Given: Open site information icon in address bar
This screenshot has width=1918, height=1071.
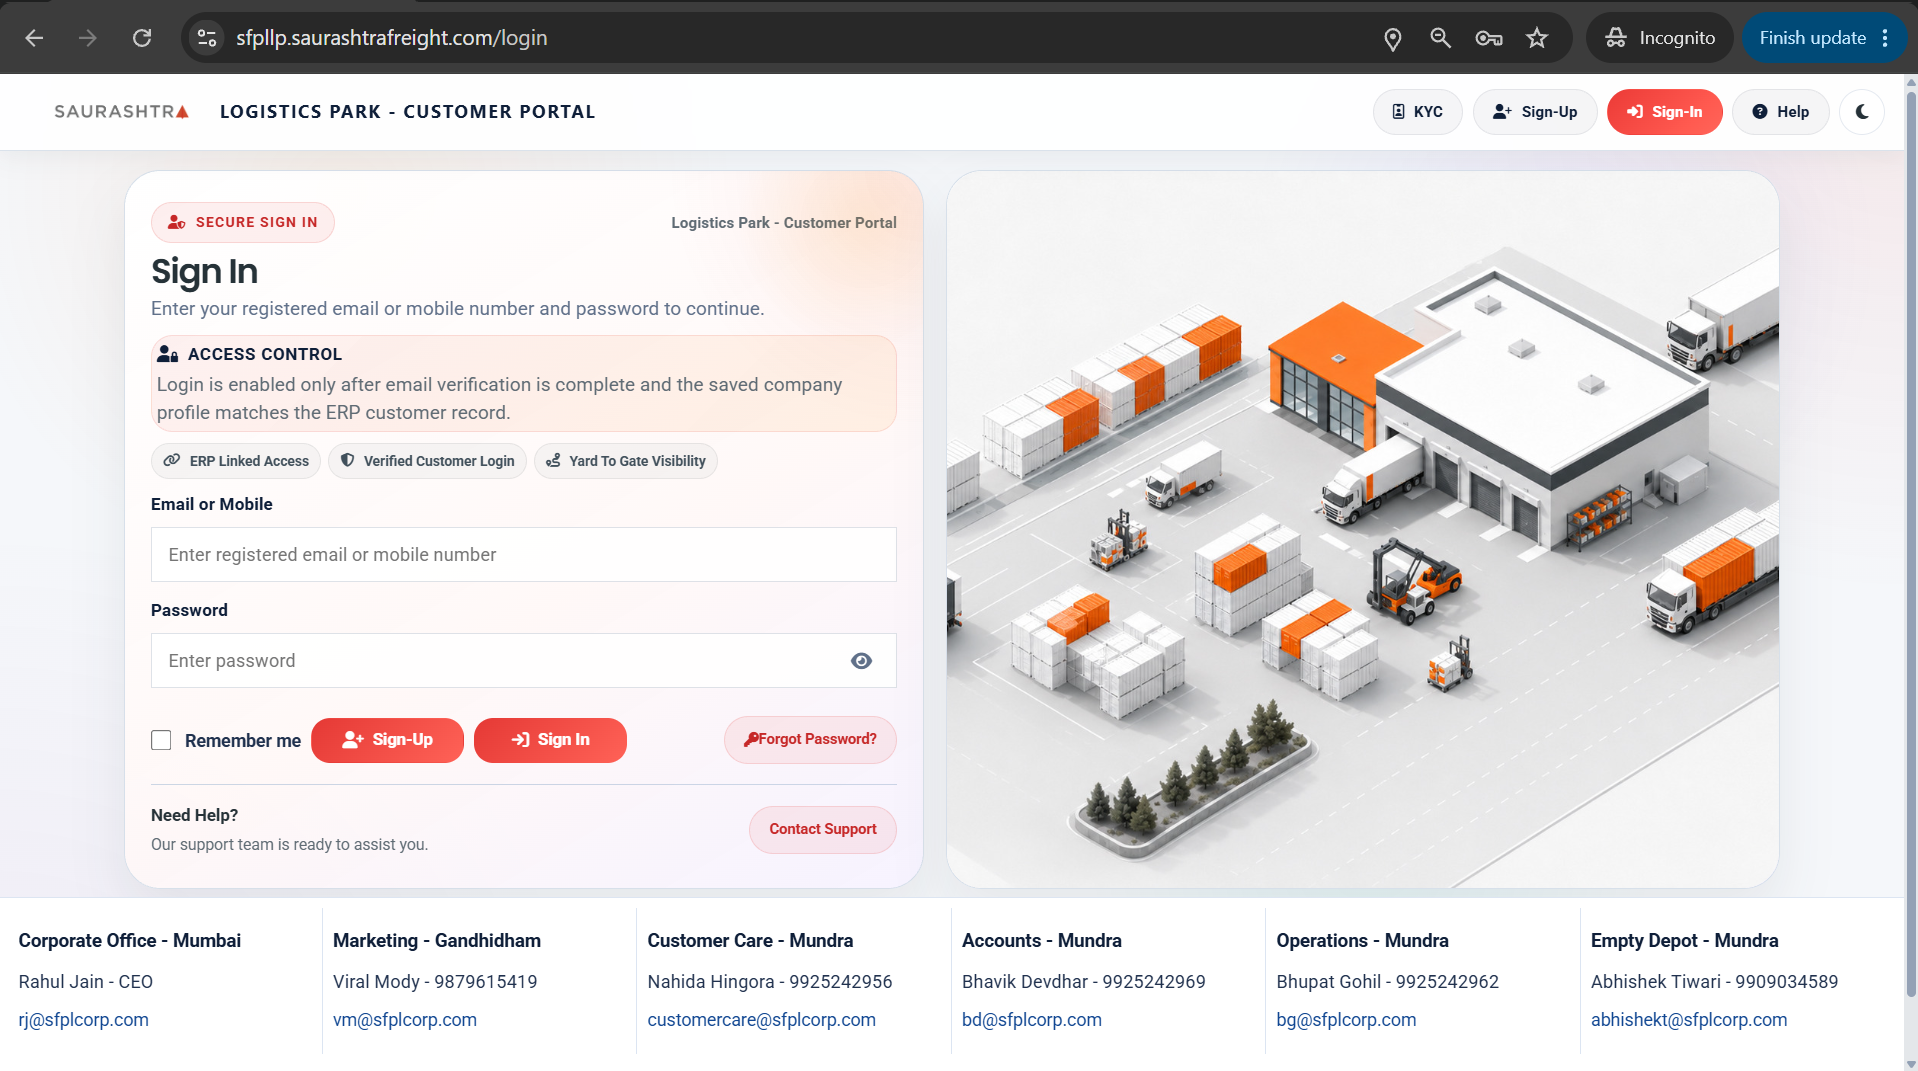Looking at the screenshot, I should [x=207, y=38].
